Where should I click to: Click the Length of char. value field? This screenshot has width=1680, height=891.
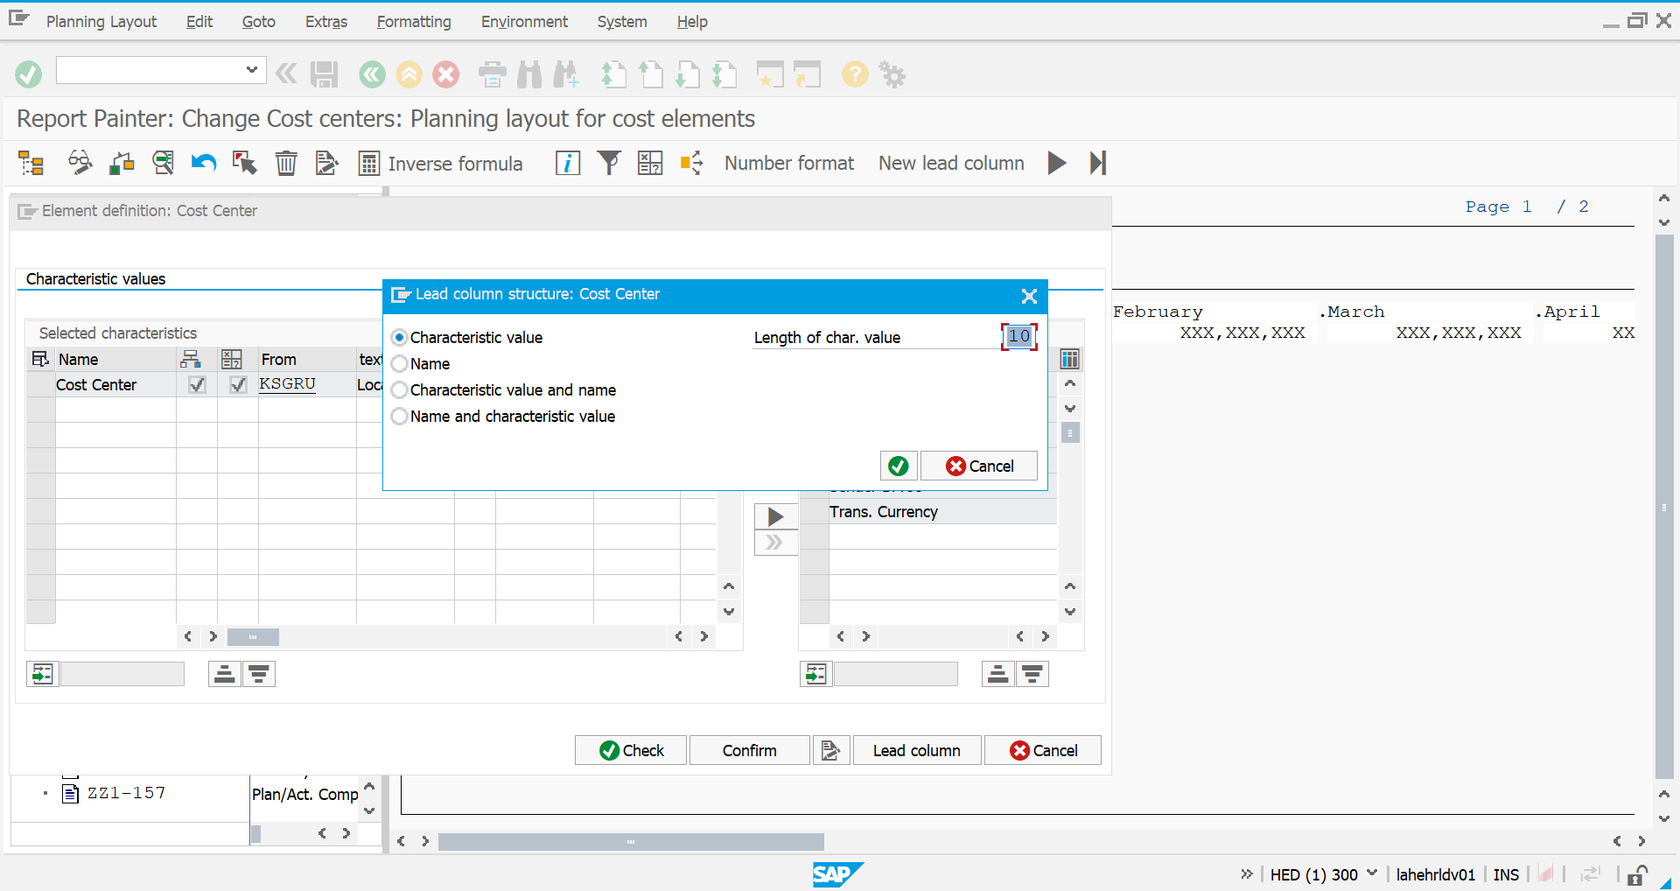pos(1019,337)
